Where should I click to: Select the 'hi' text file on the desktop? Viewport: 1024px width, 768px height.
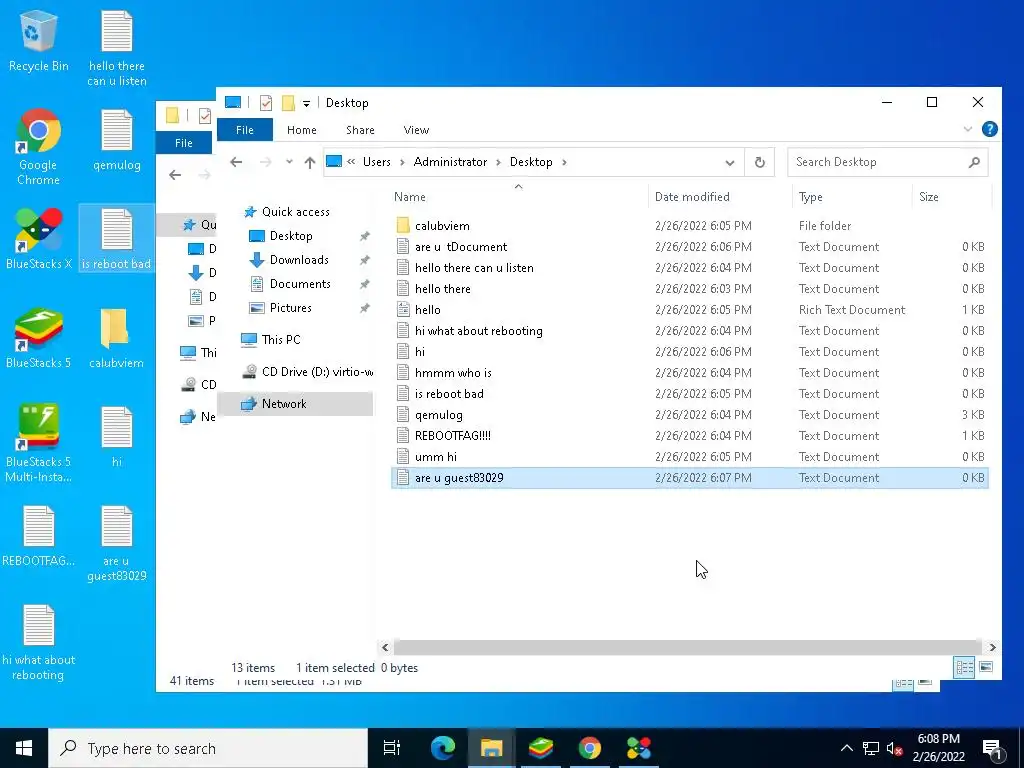[x=116, y=438]
